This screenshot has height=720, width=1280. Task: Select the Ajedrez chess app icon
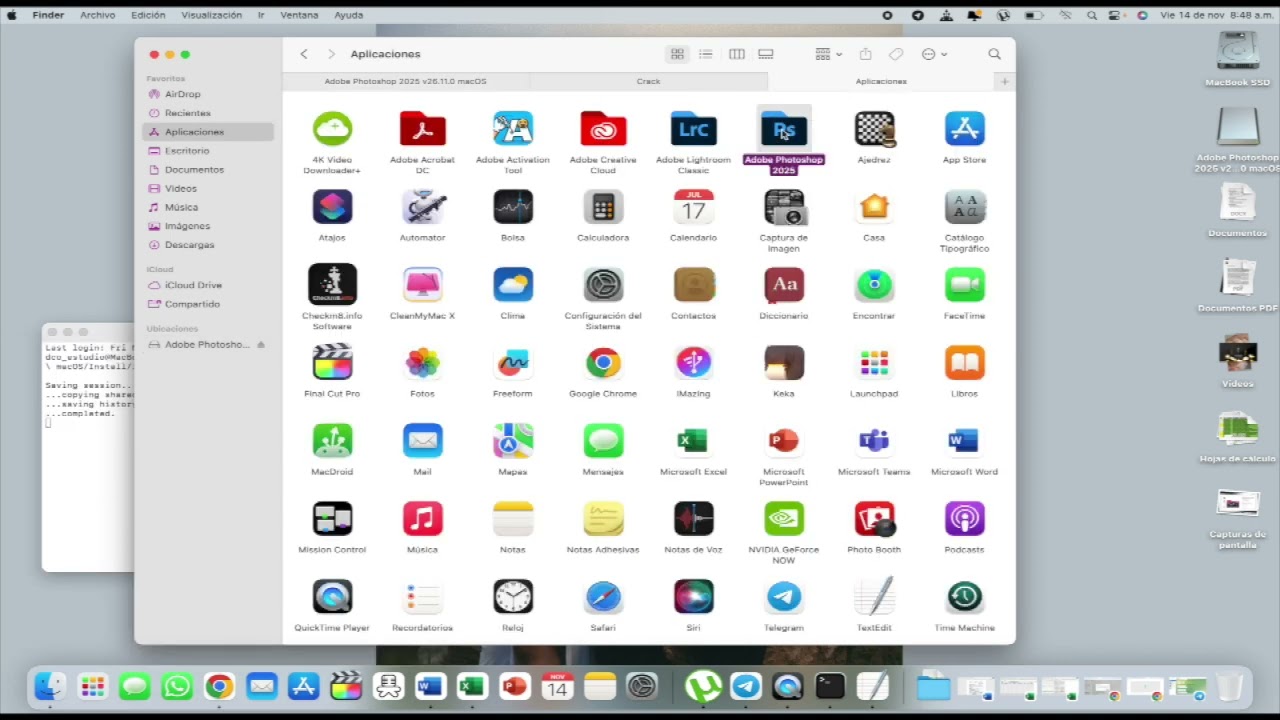point(874,129)
